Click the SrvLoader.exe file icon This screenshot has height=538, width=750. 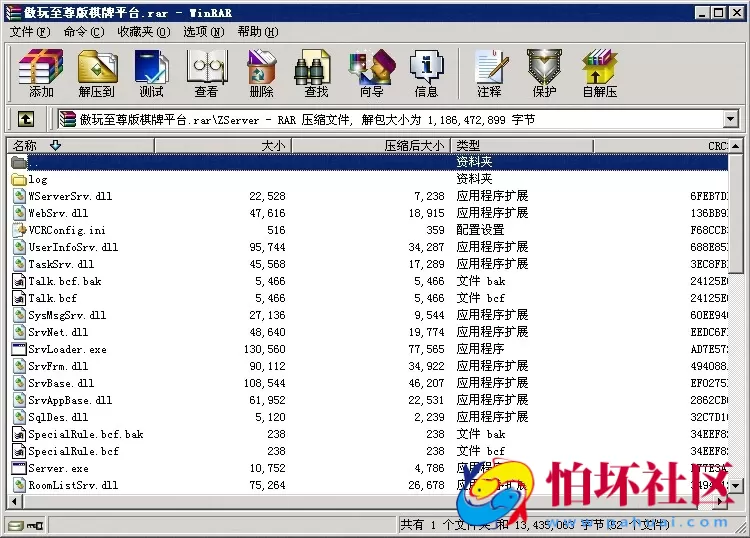coord(19,349)
